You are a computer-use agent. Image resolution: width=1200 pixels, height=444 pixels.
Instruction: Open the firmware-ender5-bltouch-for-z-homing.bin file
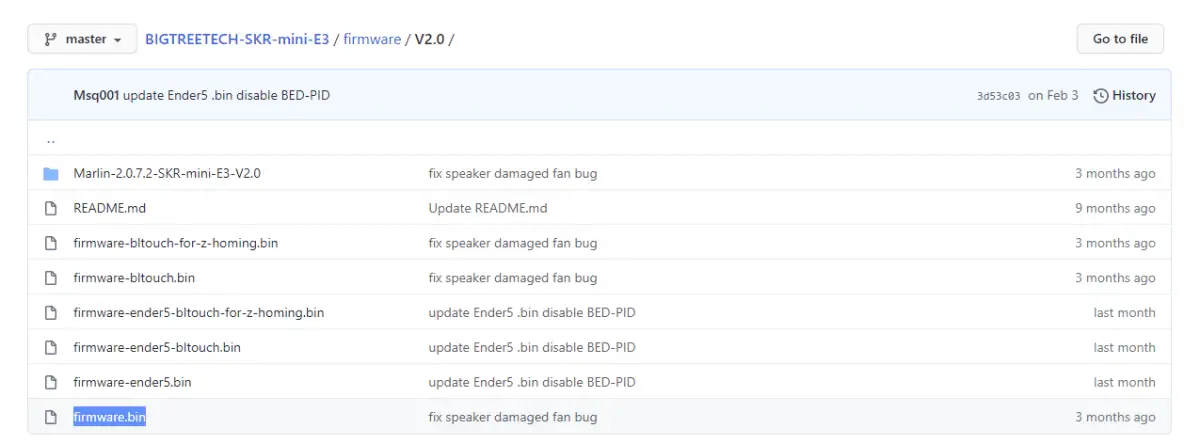(x=198, y=312)
